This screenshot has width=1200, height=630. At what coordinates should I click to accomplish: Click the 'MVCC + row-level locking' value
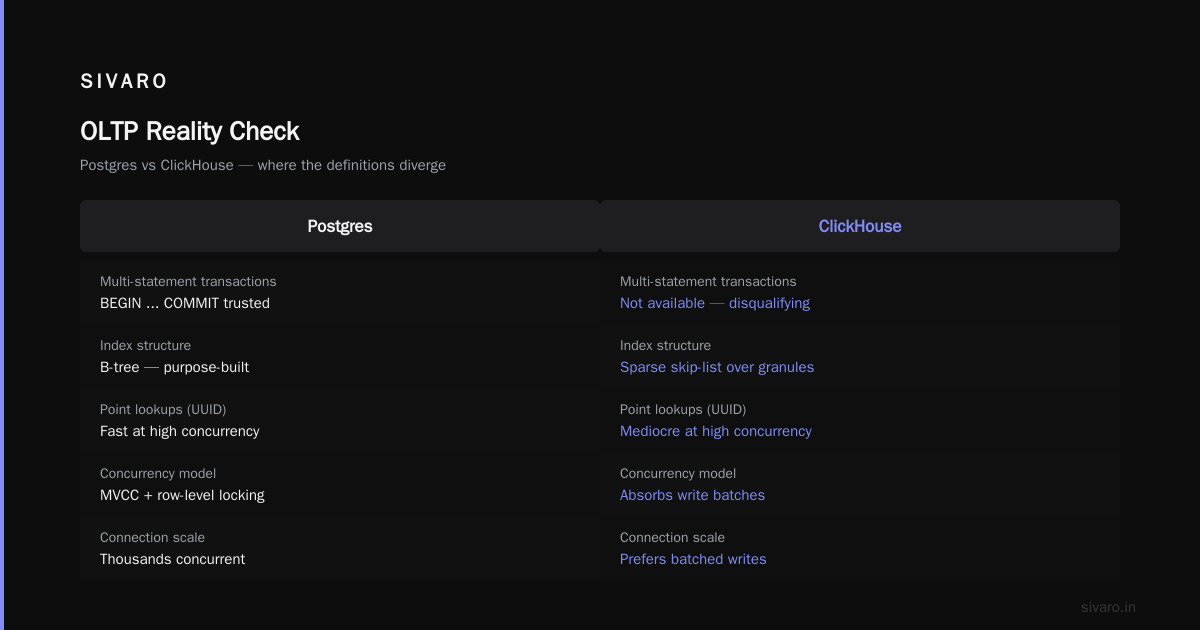[x=182, y=495]
